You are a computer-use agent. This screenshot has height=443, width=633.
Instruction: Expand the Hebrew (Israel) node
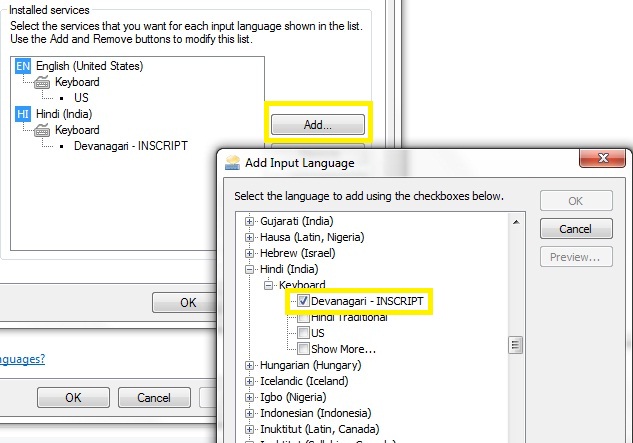(x=249, y=253)
